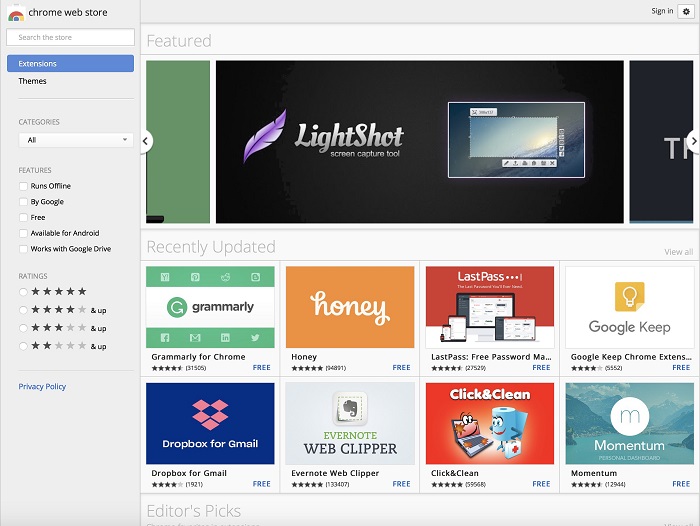Screen dimensions: 700x526
Task: Click FREE label on Momentum card
Action: click(681, 484)
